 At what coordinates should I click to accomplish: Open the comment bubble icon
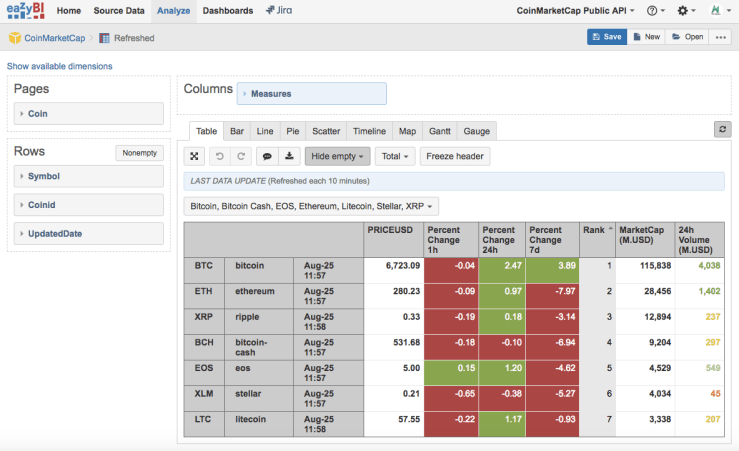267,156
